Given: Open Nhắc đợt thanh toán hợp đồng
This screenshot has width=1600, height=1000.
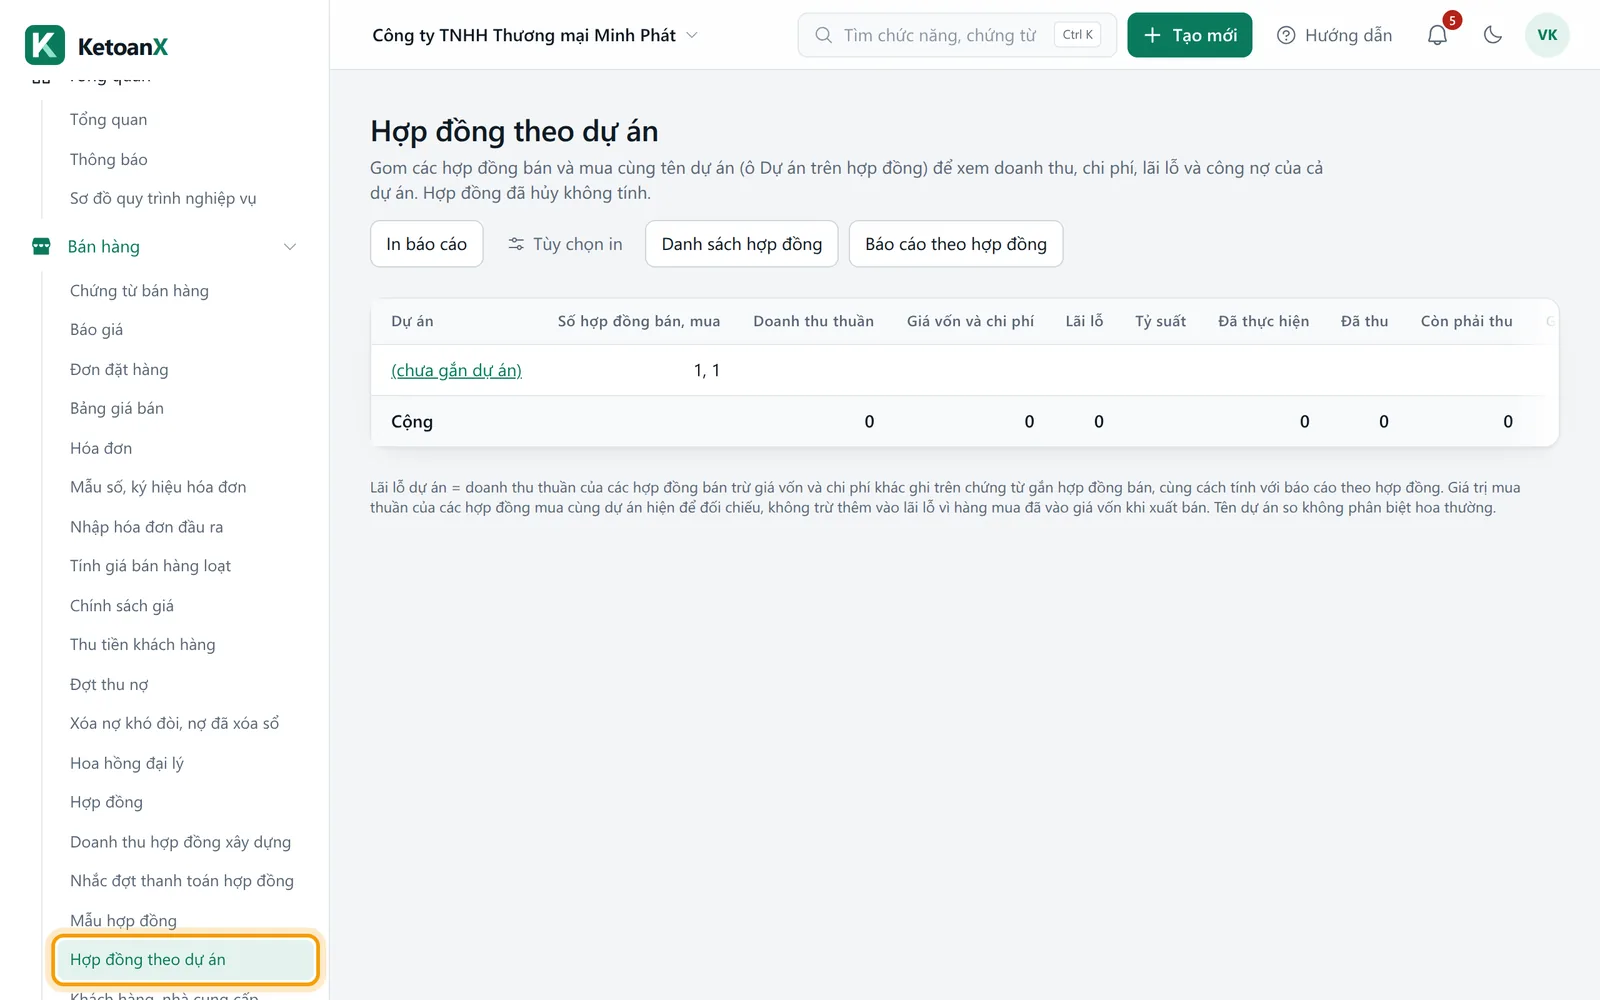Looking at the screenshot, I should (x=182, y=881).
